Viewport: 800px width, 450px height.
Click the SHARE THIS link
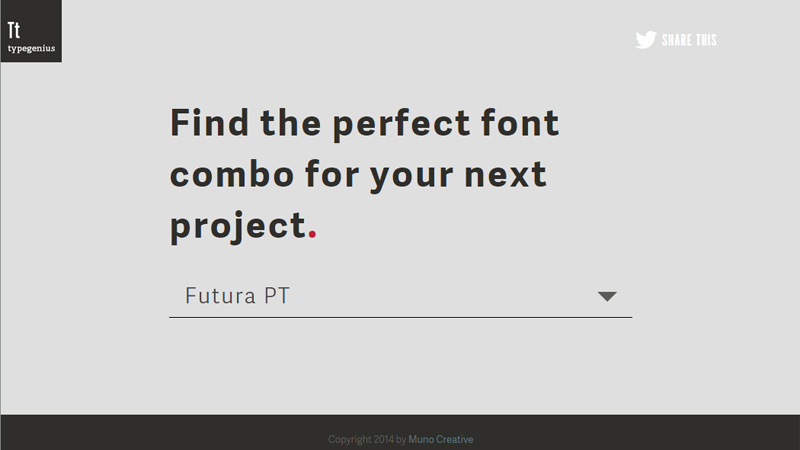689,40
